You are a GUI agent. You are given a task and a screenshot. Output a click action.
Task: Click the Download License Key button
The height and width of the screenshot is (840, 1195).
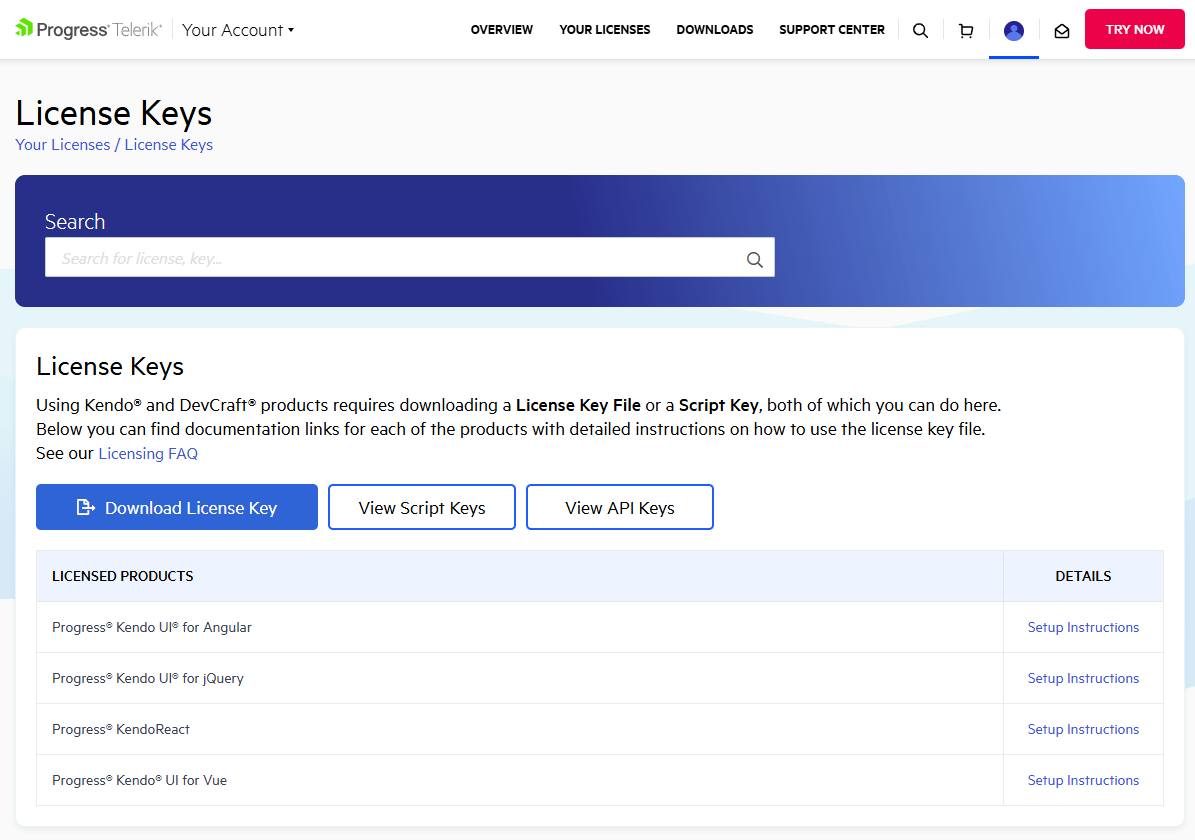[177, 507]
